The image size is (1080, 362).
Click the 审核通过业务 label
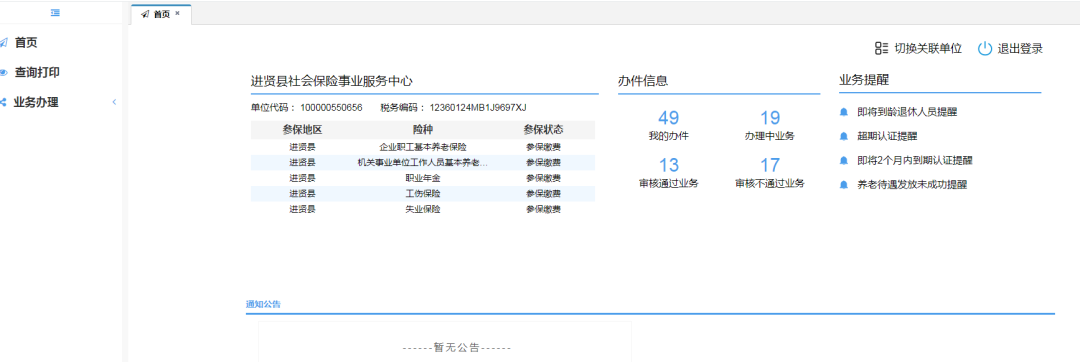668,184
